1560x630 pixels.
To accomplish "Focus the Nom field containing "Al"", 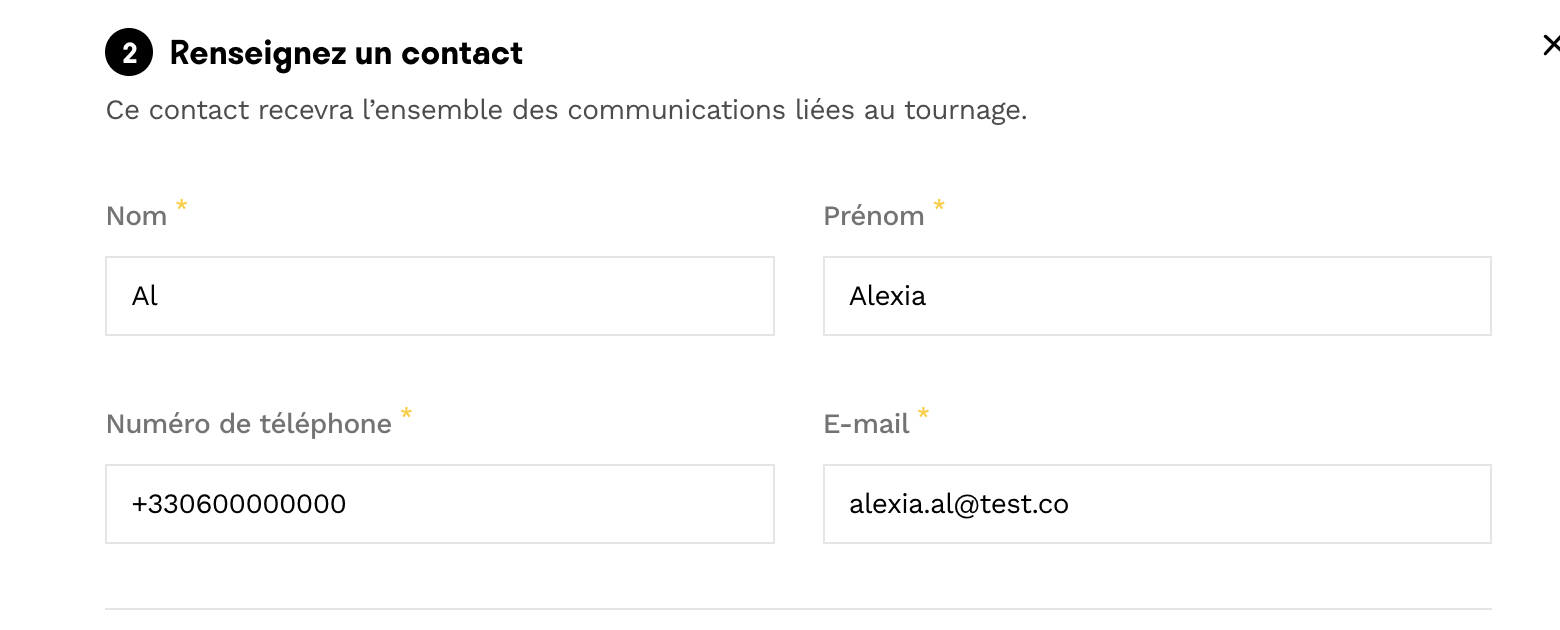I will 440,296.
